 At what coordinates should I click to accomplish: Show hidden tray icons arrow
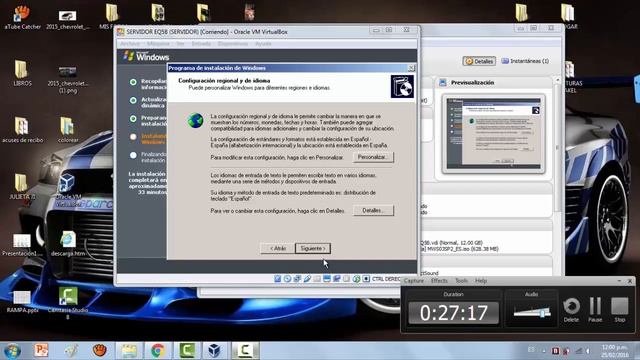click(544, 351)
